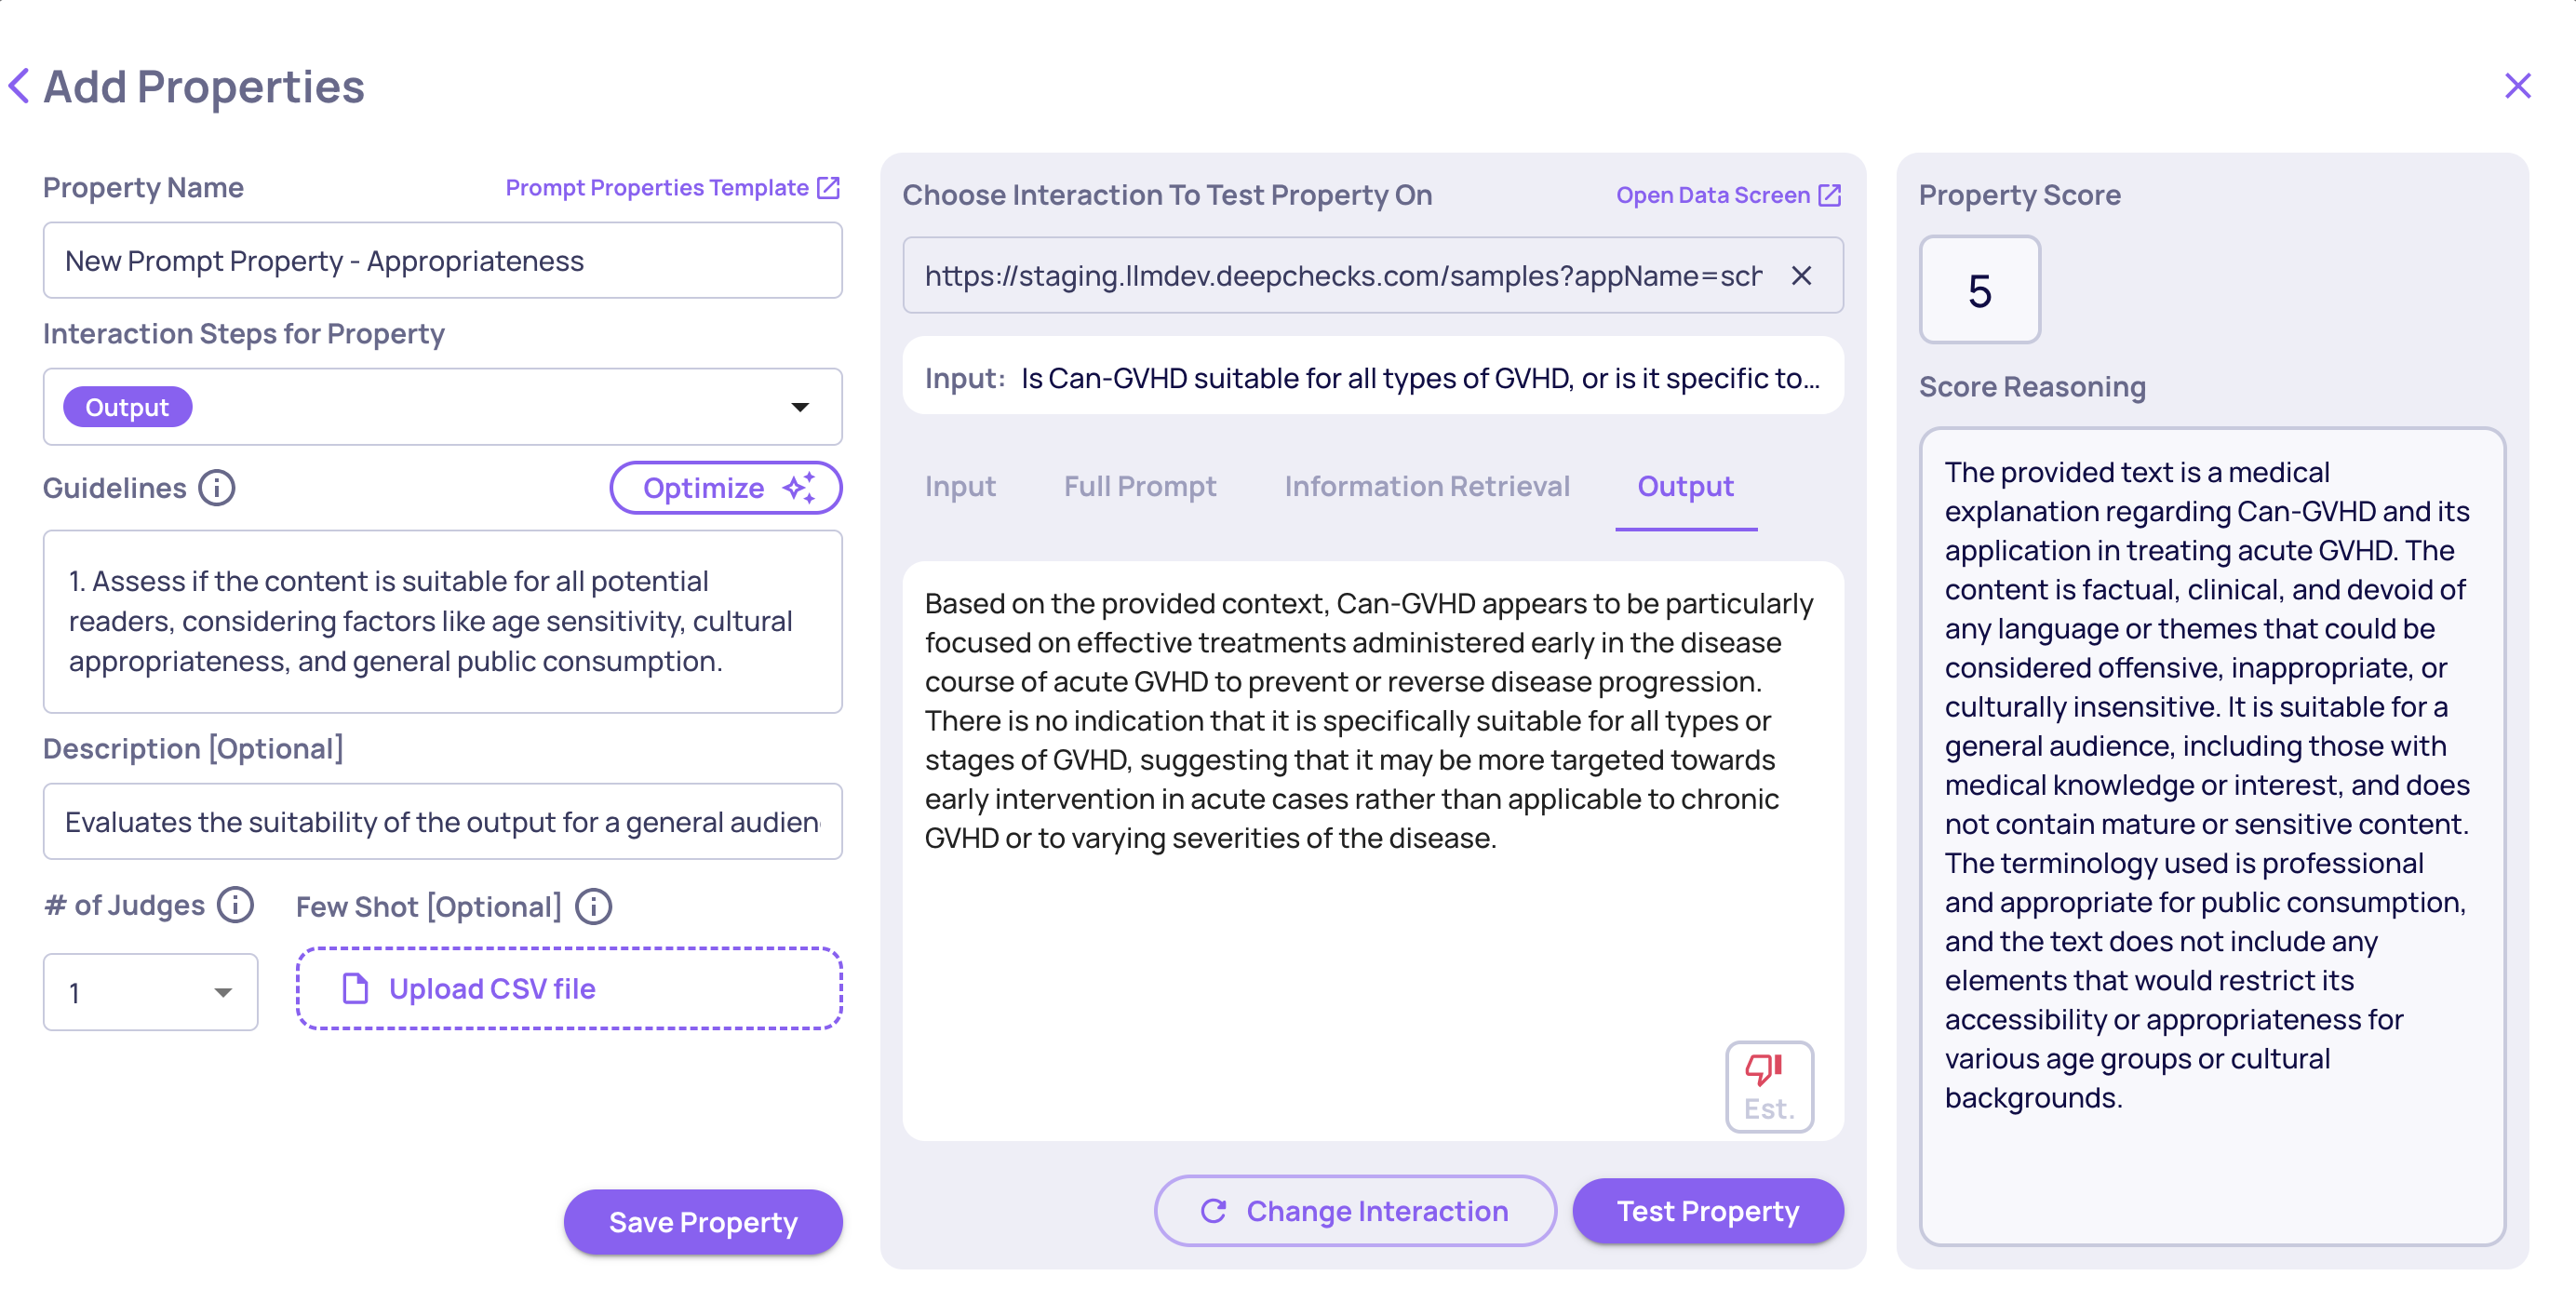Expand the number of judges dropdown
2576x1316 pixels.
pyautogui.click(x=222, y=992)
